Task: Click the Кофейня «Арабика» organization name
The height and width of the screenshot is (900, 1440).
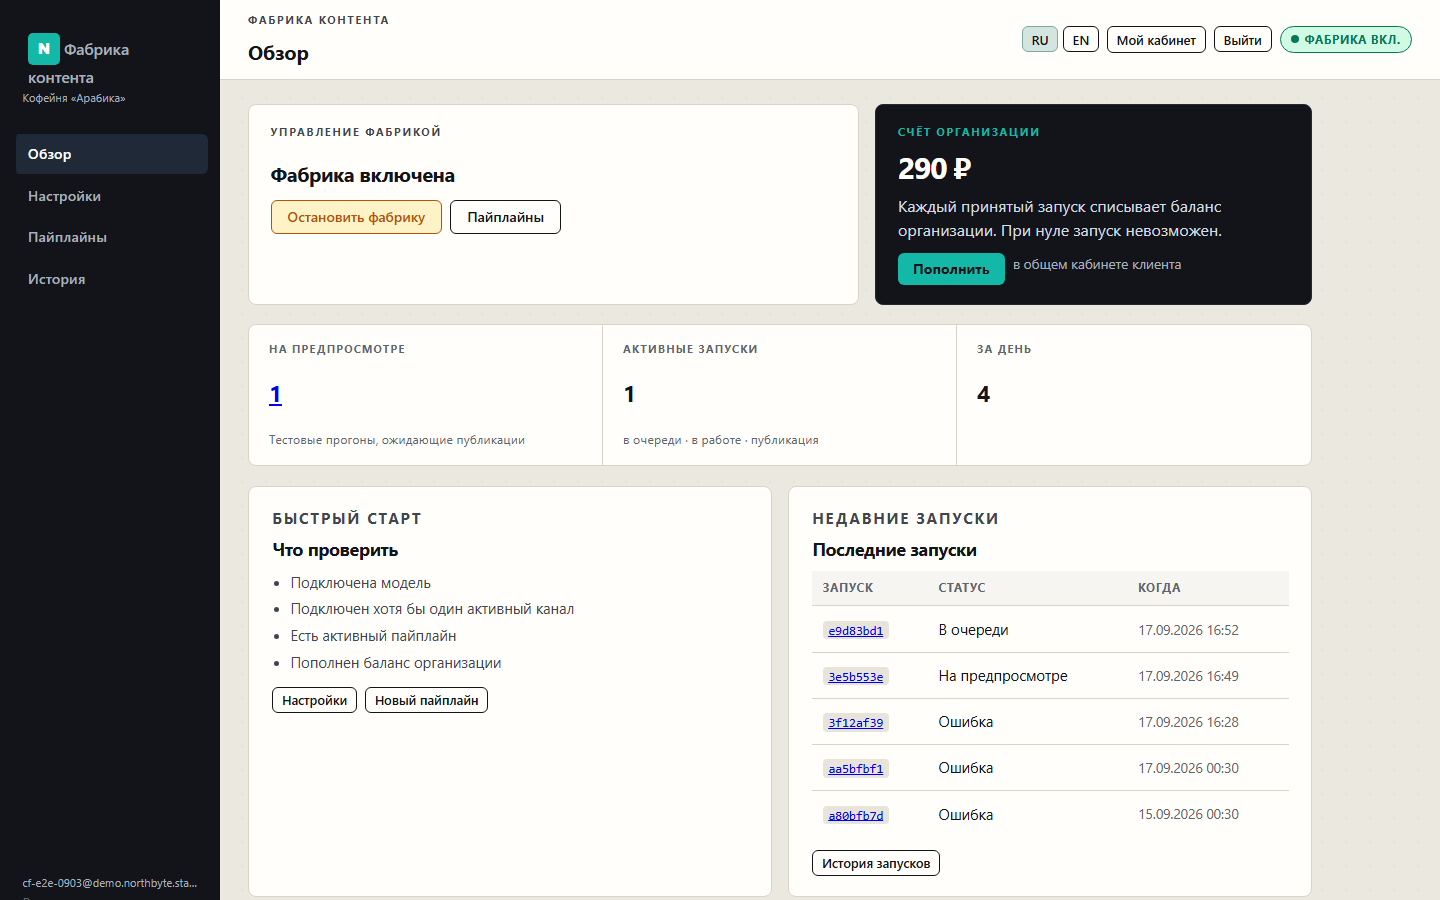Action: point(74,98)
